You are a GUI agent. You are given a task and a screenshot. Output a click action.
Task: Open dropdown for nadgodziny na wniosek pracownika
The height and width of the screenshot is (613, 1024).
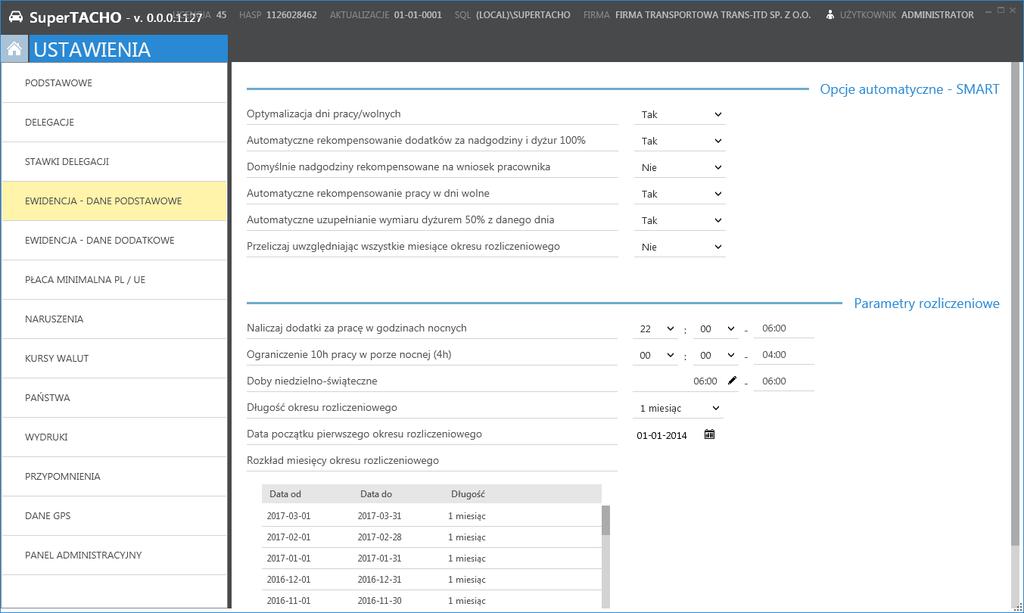[x=680, y=168]
